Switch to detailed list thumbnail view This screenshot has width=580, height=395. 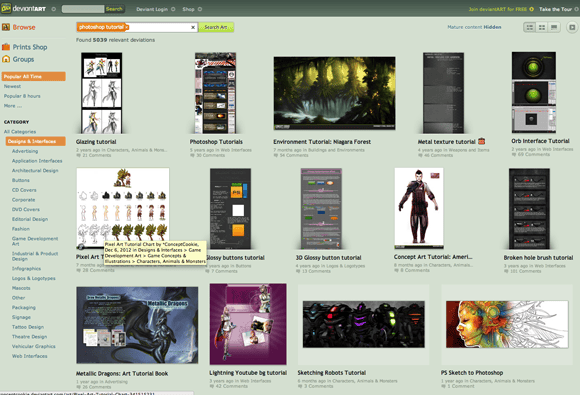530,27
